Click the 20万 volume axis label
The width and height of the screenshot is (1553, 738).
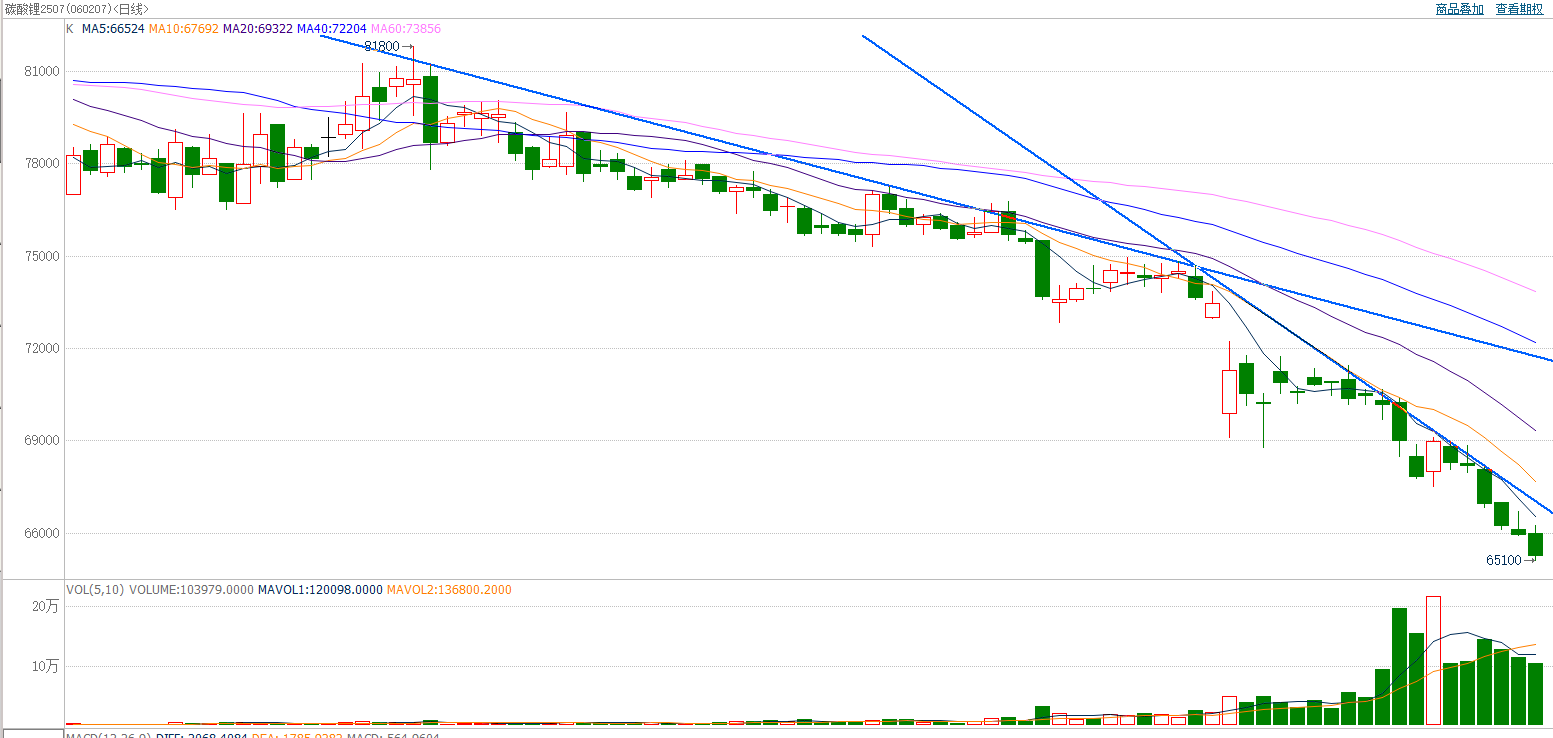tap(46, 607)
